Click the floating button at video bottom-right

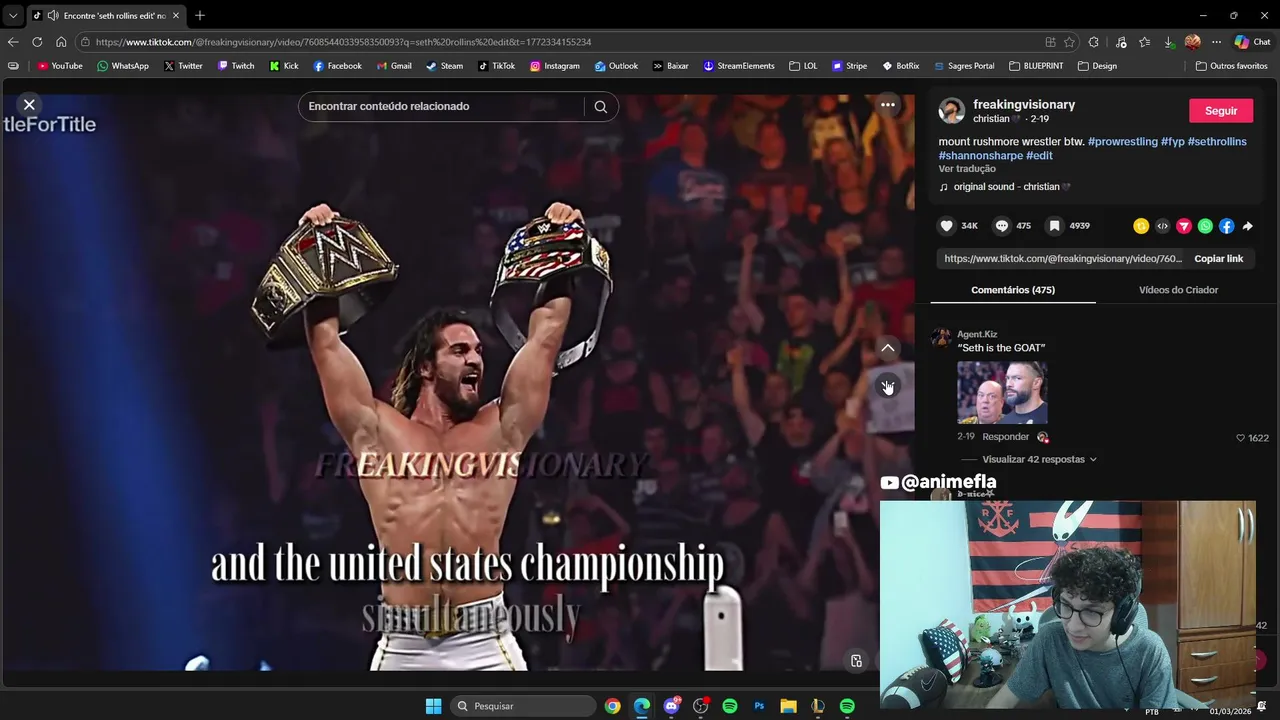(x=856, y=661)
